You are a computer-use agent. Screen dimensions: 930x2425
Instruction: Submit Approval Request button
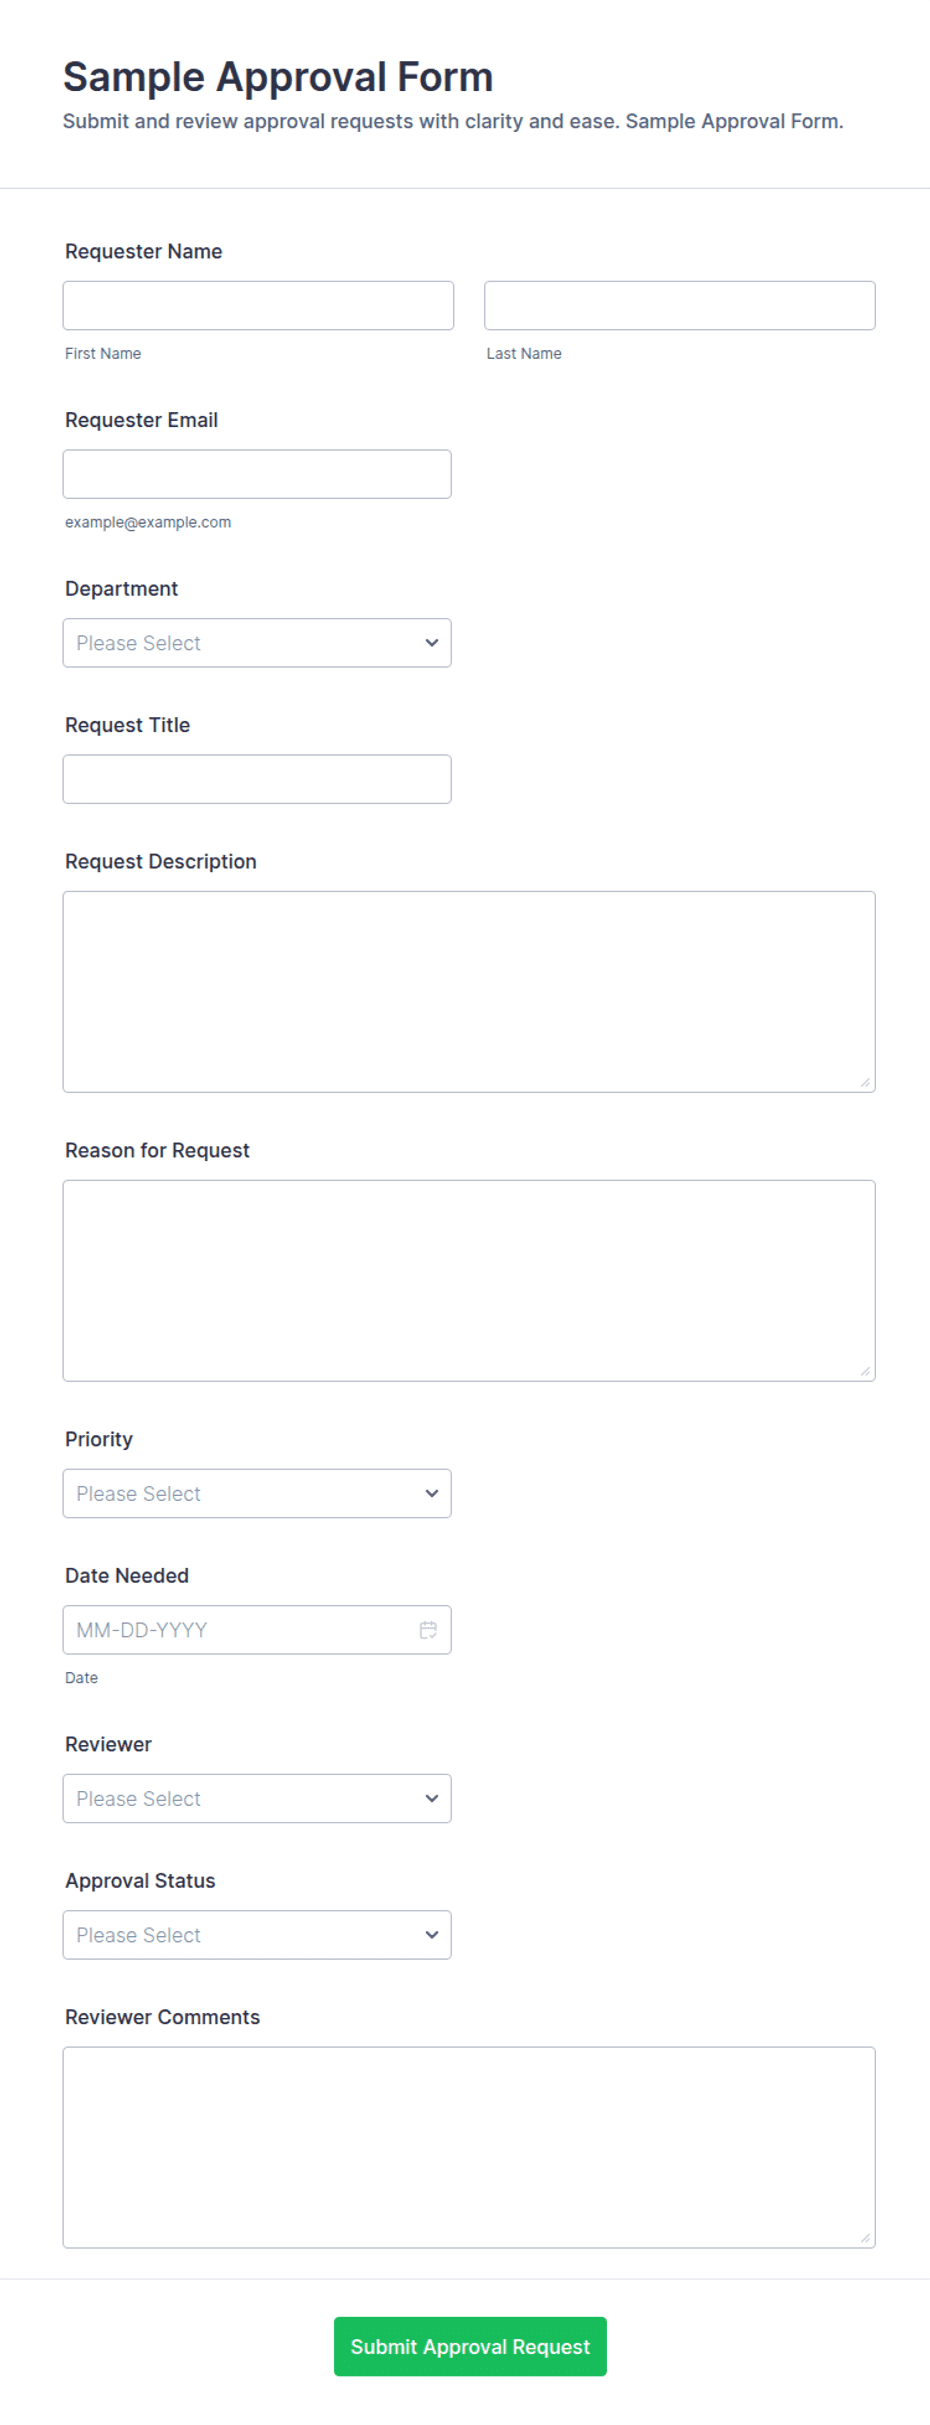[x=470, y=2346]
